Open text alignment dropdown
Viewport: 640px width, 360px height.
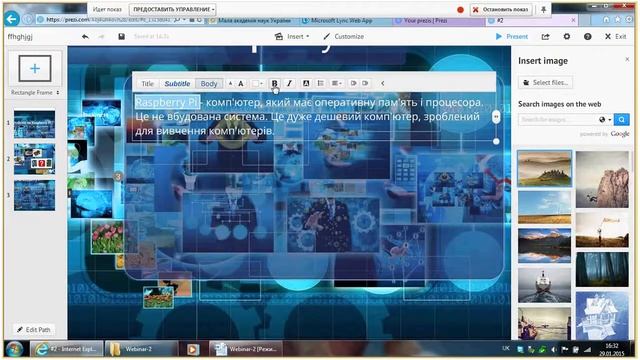[x=336, y=83]
